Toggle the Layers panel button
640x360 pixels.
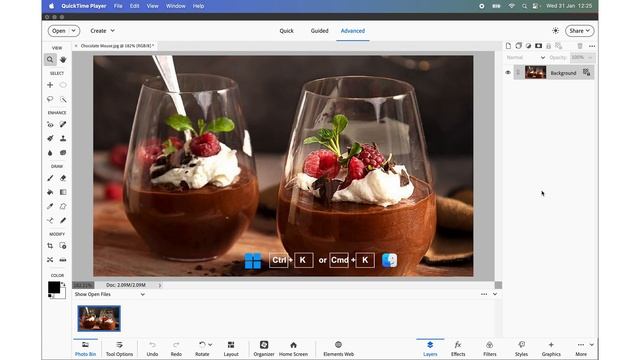(430, 349)
